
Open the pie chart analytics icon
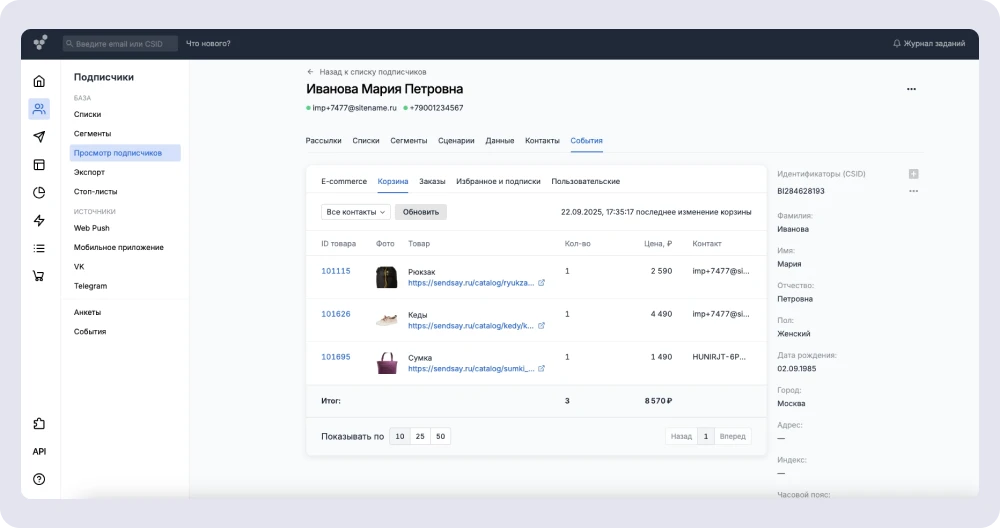(x=39, y=193)
